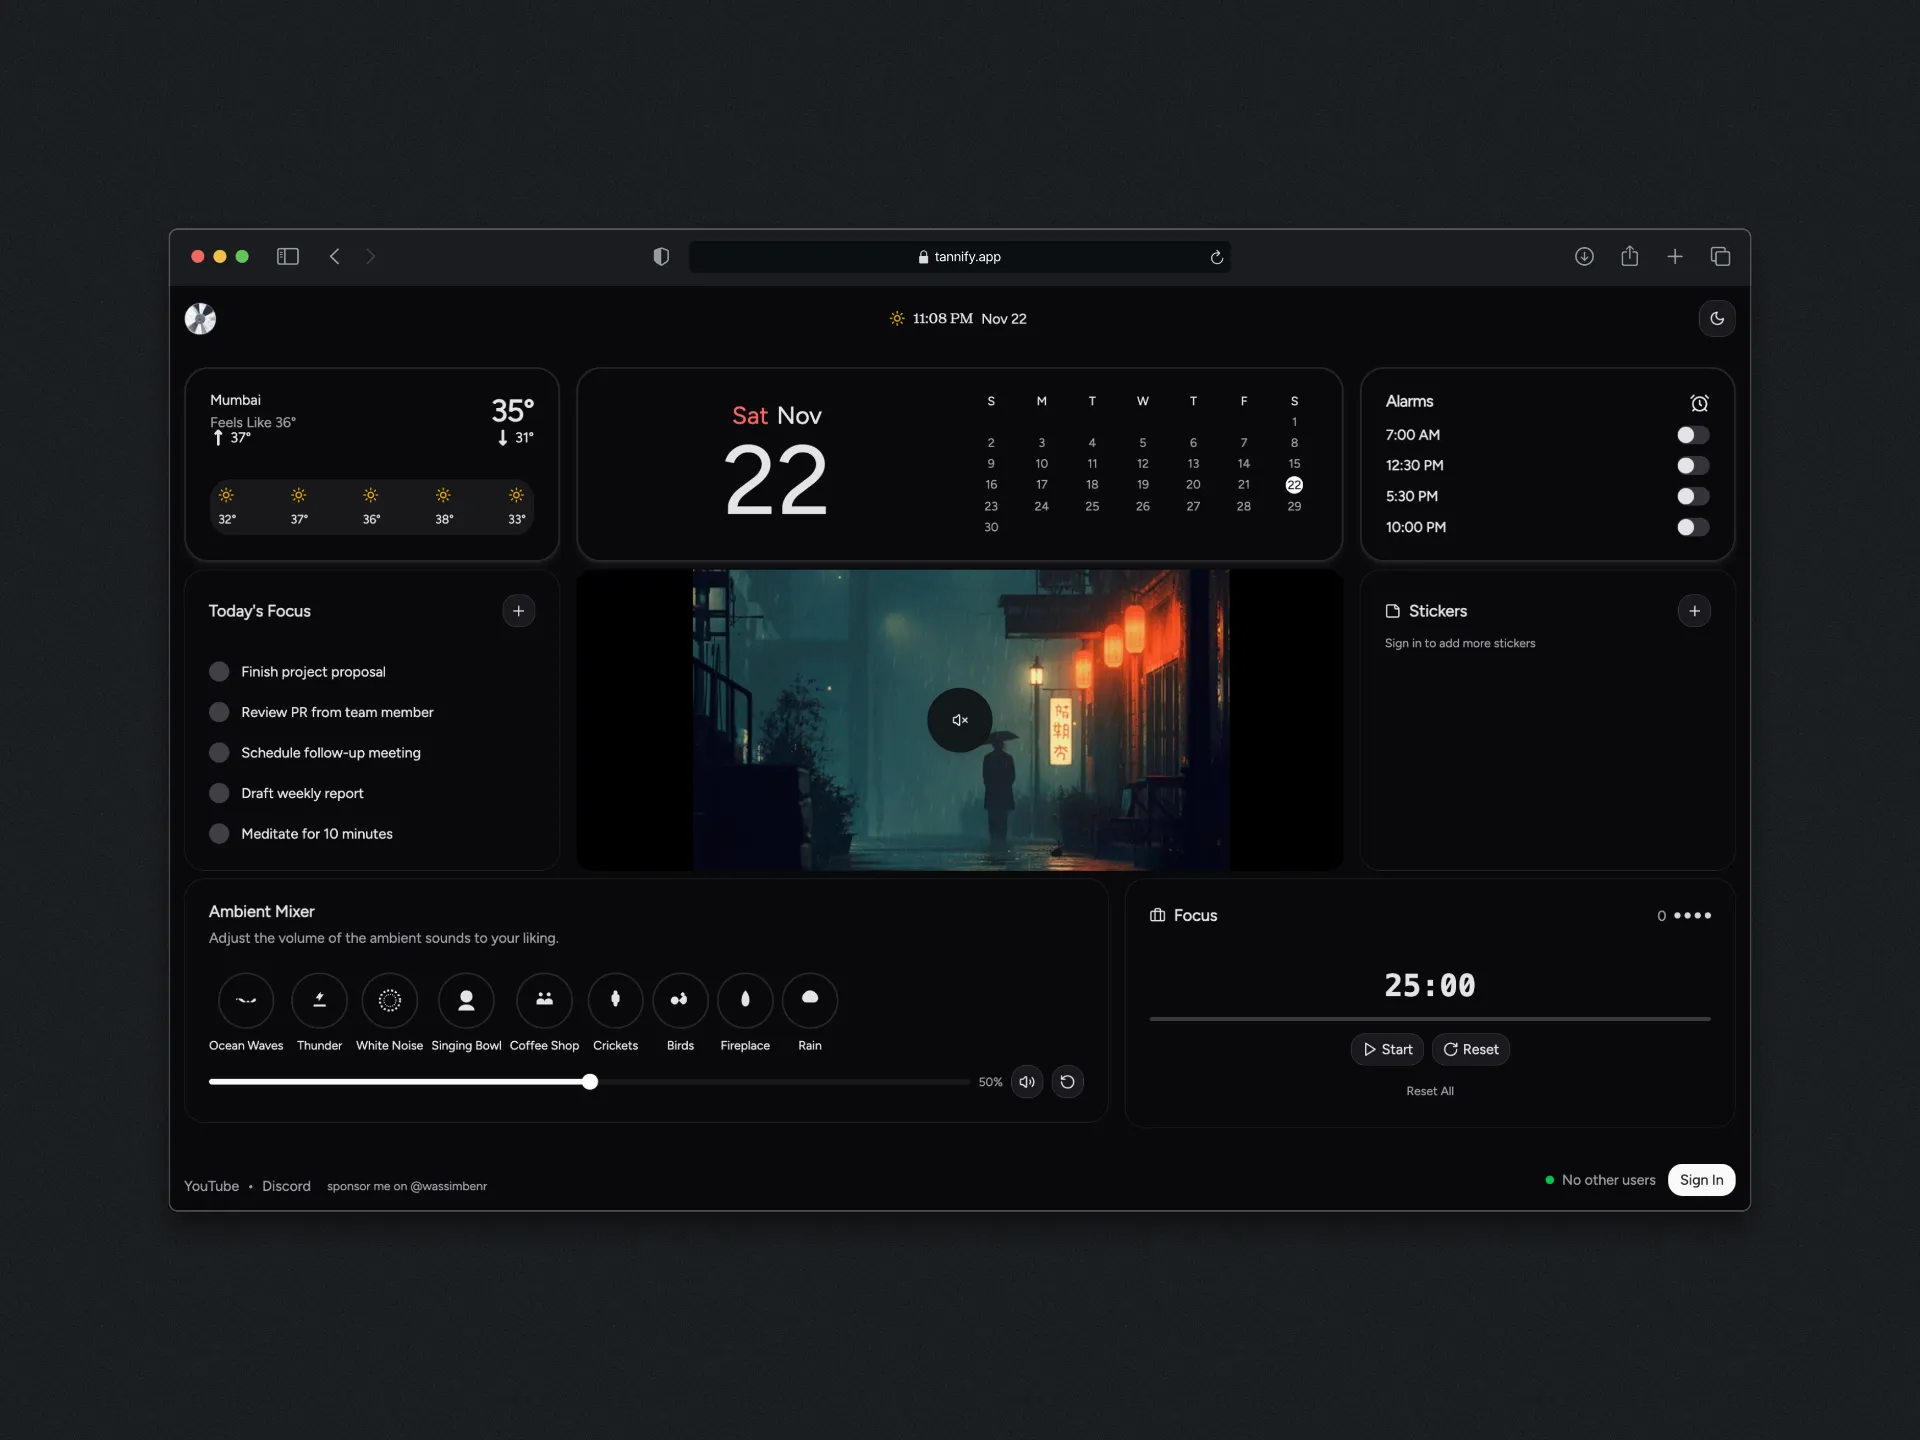Reset ambient mixer using the circular arrow icon

[x=1067, y=1081]
